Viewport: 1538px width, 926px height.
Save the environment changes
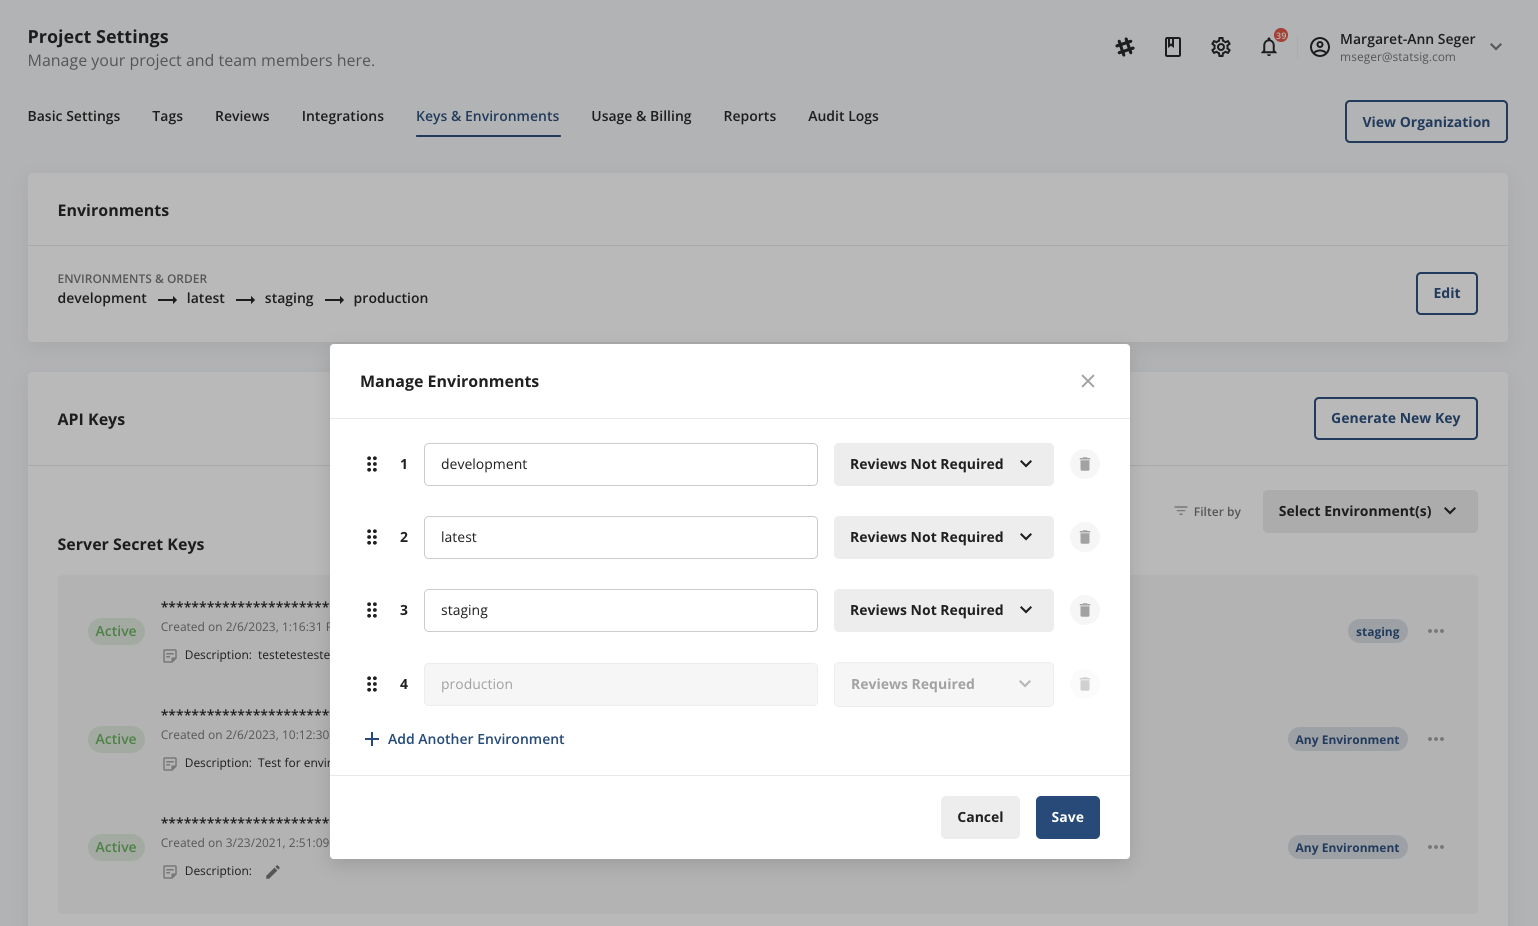[1068, 817]
